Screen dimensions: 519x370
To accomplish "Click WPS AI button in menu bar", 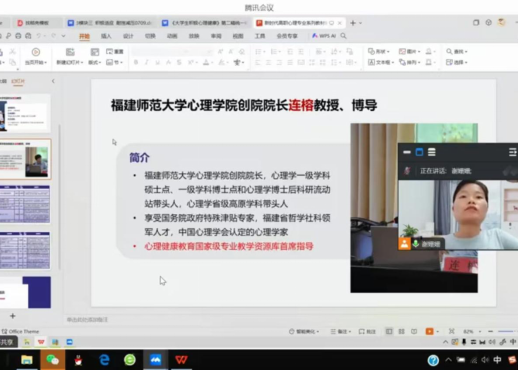I will (x=324, y=36).
